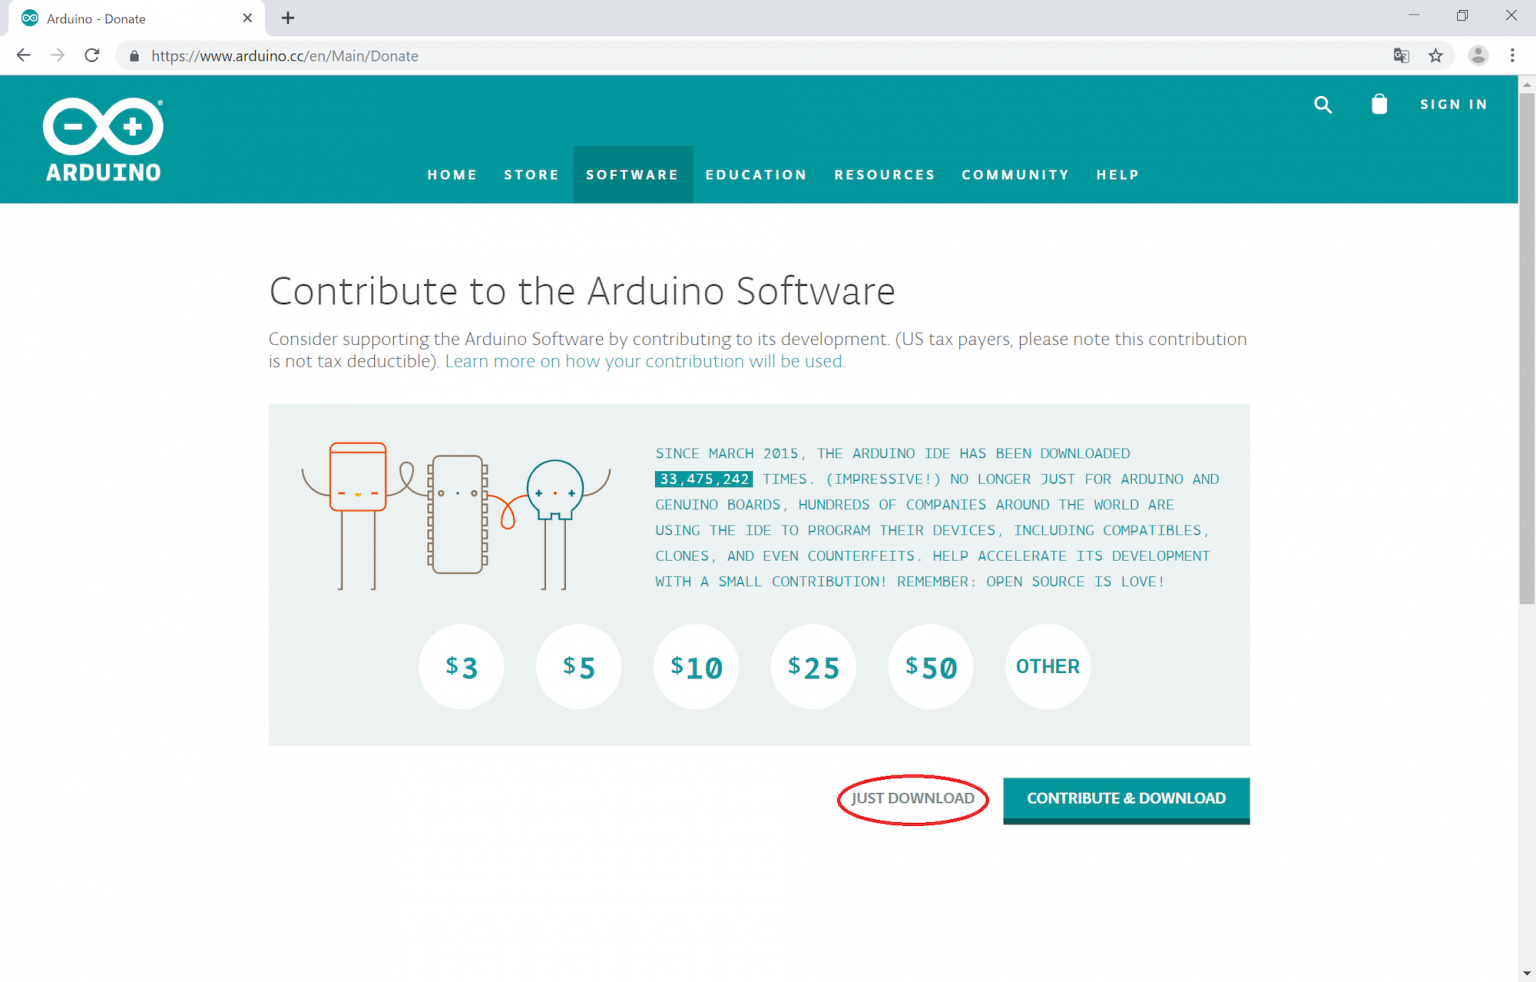
Task: Select the $25 donation amount
Action: 813,667
